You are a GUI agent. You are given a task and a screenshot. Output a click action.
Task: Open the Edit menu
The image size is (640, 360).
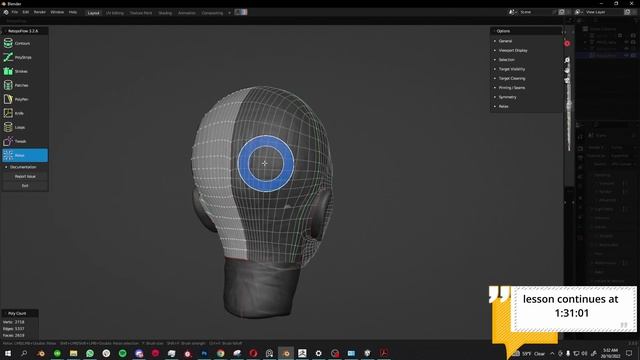coord(26,12)
